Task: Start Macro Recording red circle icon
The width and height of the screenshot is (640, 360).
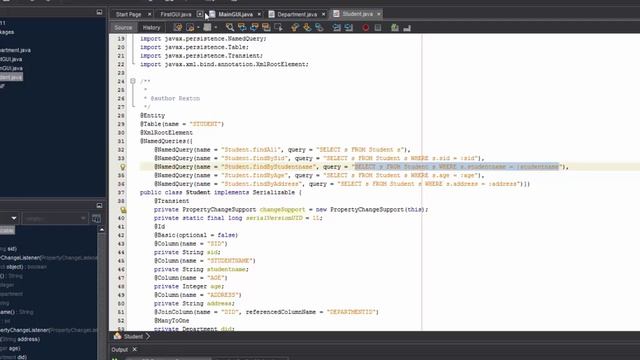Action: point(365,27)
